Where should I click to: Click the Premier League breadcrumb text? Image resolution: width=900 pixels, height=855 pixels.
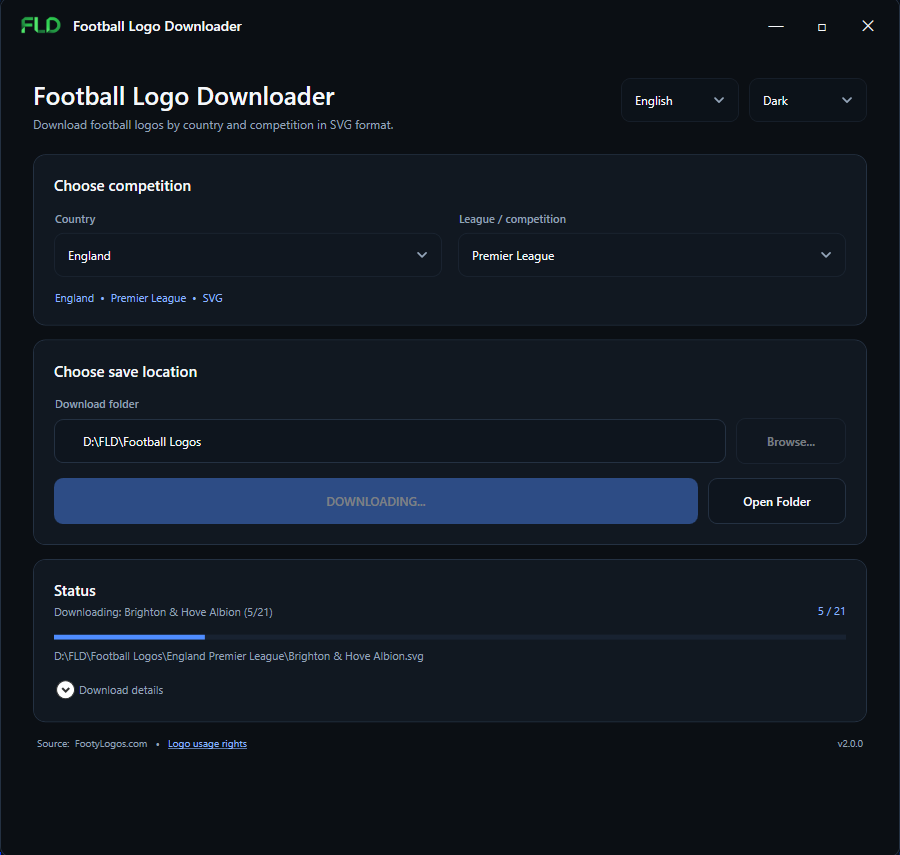pyautogui.click(x=149, y=298)
